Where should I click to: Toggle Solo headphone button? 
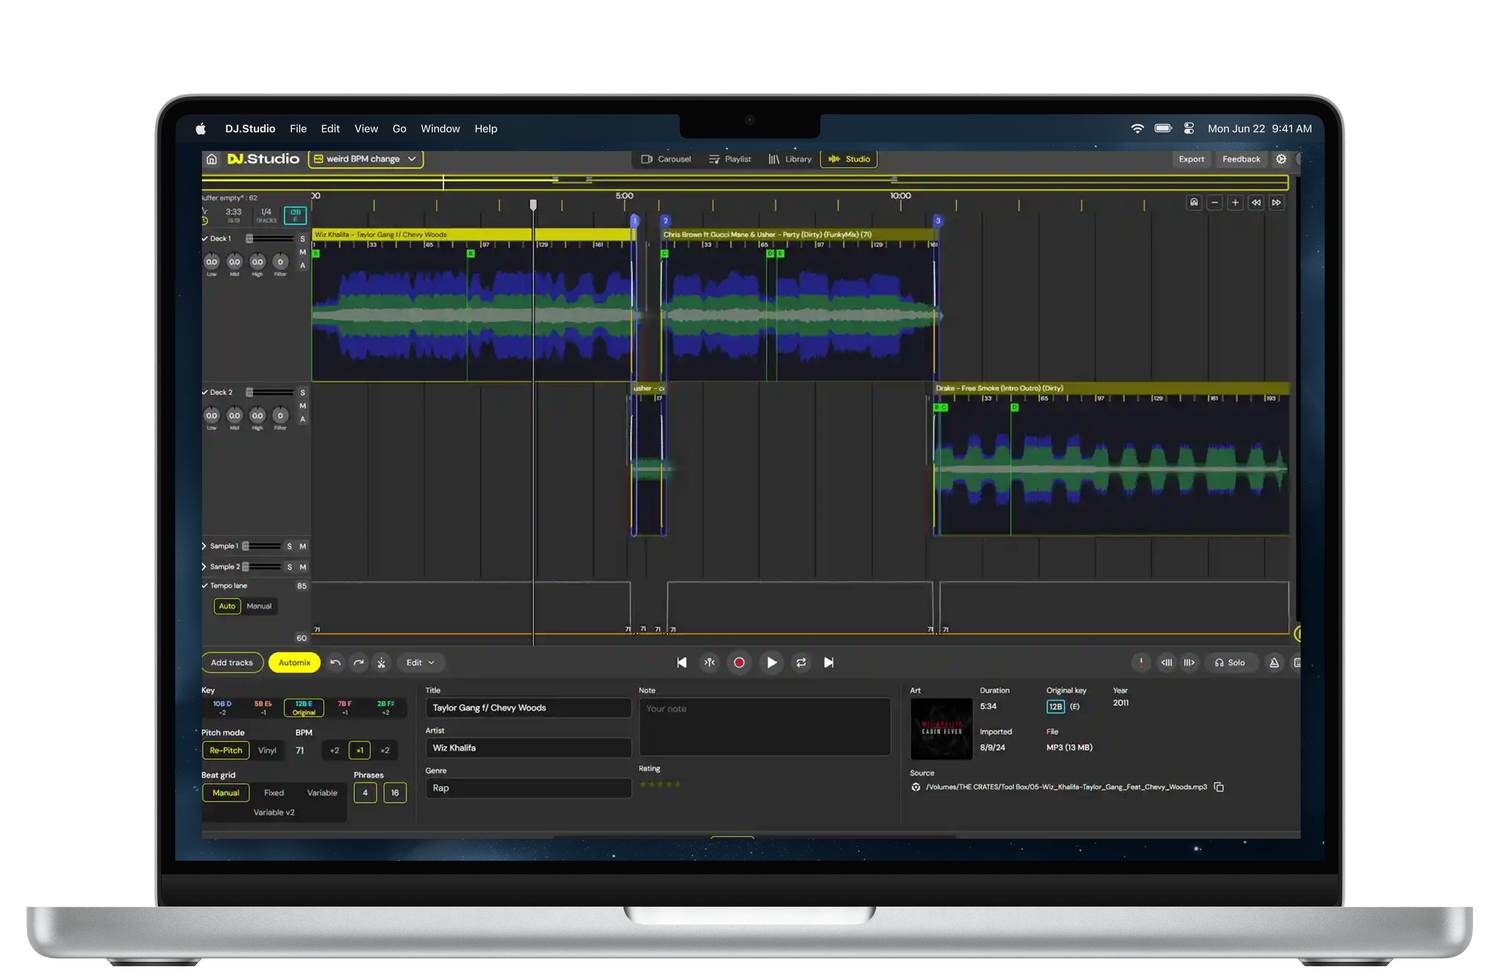tap(1229, 663)
